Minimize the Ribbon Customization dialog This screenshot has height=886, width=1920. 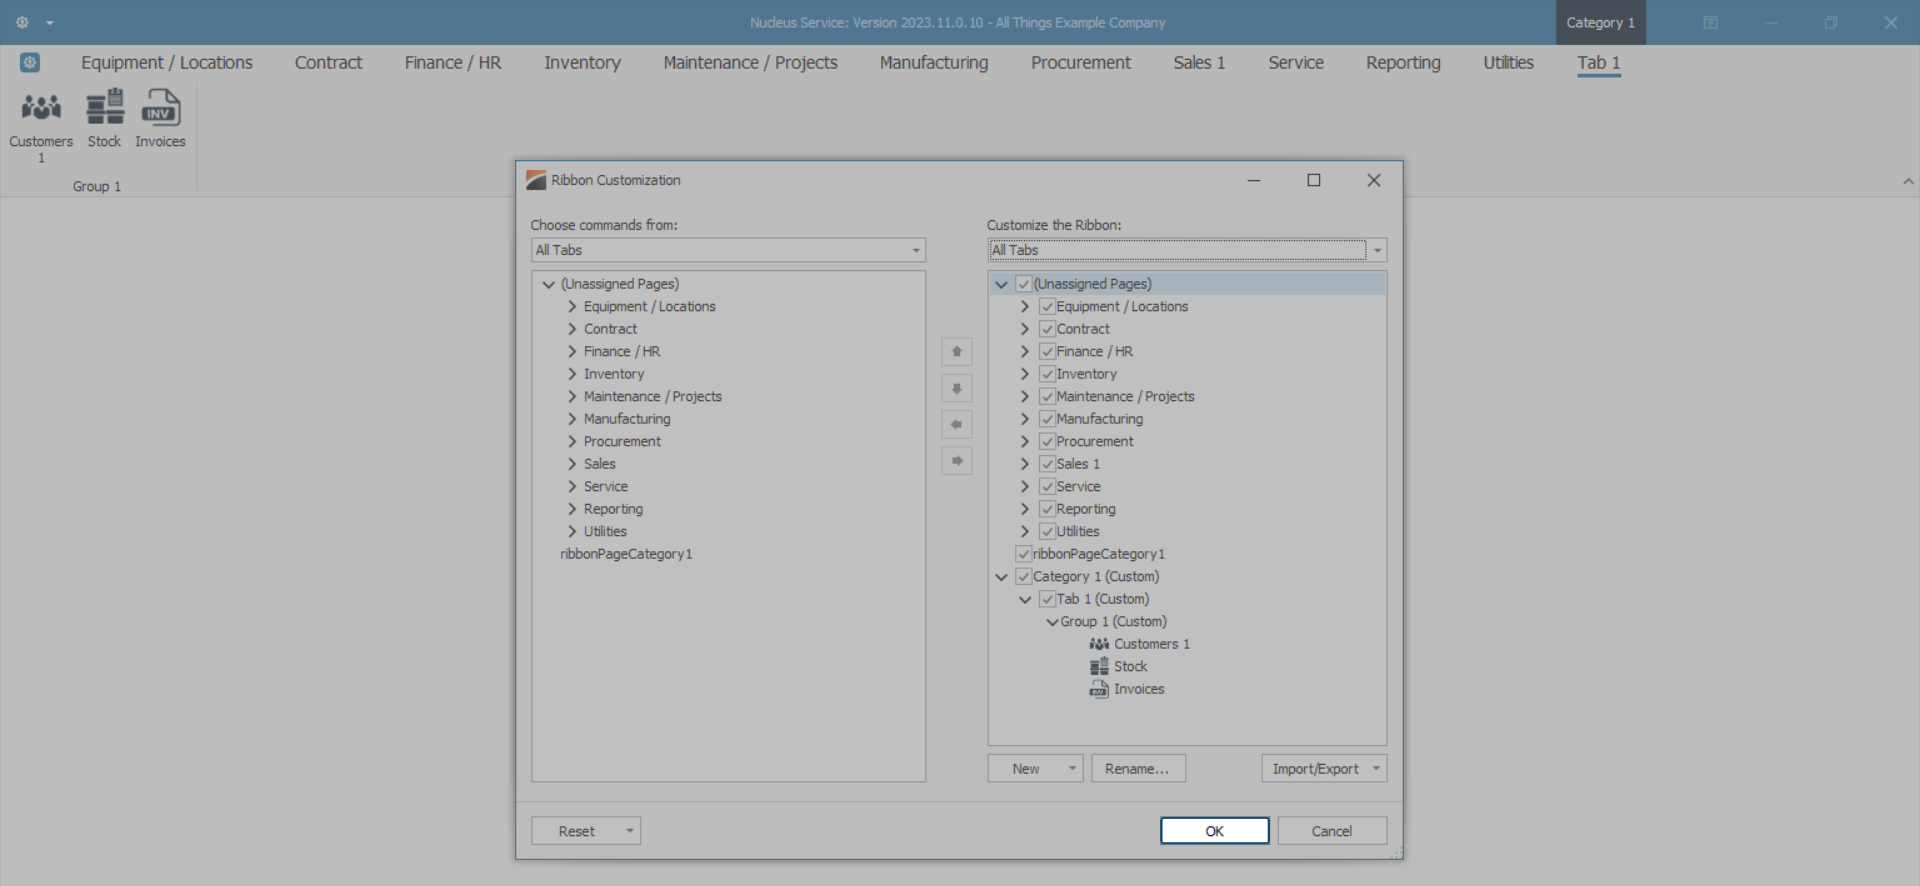1254,180
